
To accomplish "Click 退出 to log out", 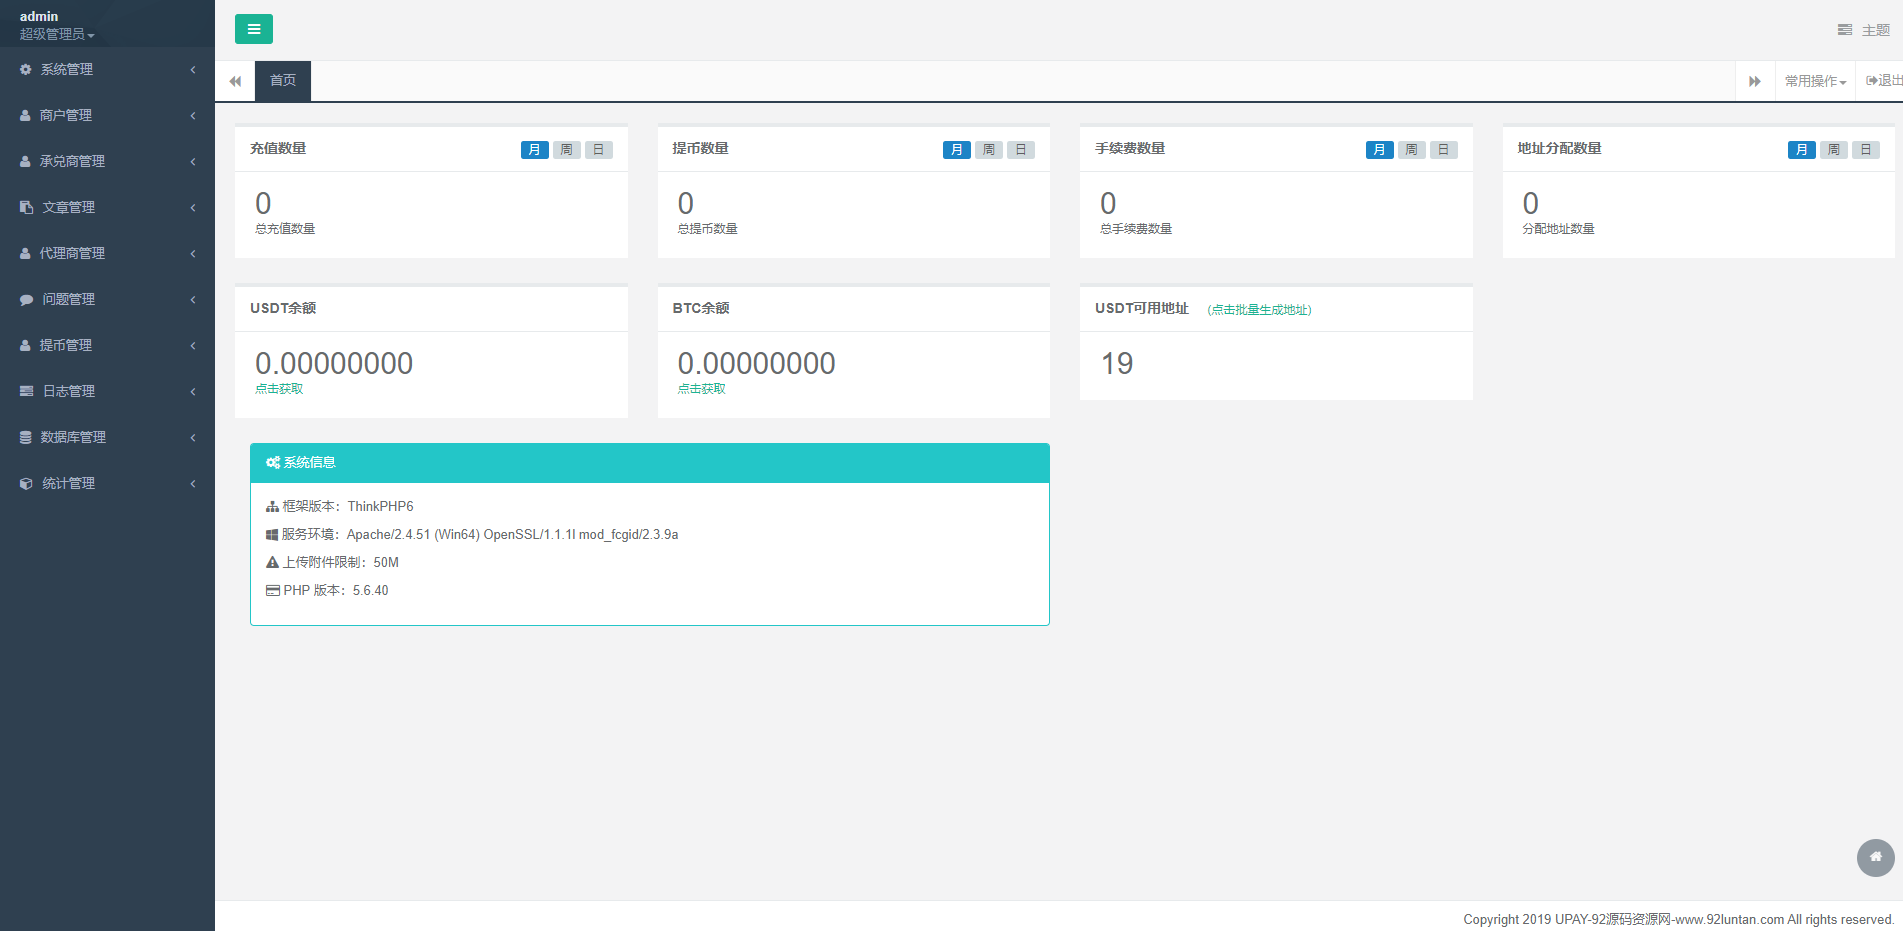I will [1883, 81].
